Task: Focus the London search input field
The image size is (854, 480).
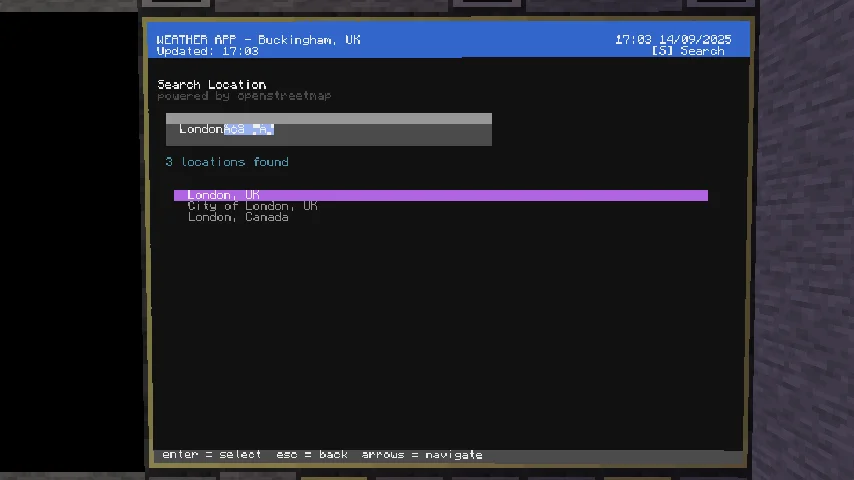Action: [328, 130]
